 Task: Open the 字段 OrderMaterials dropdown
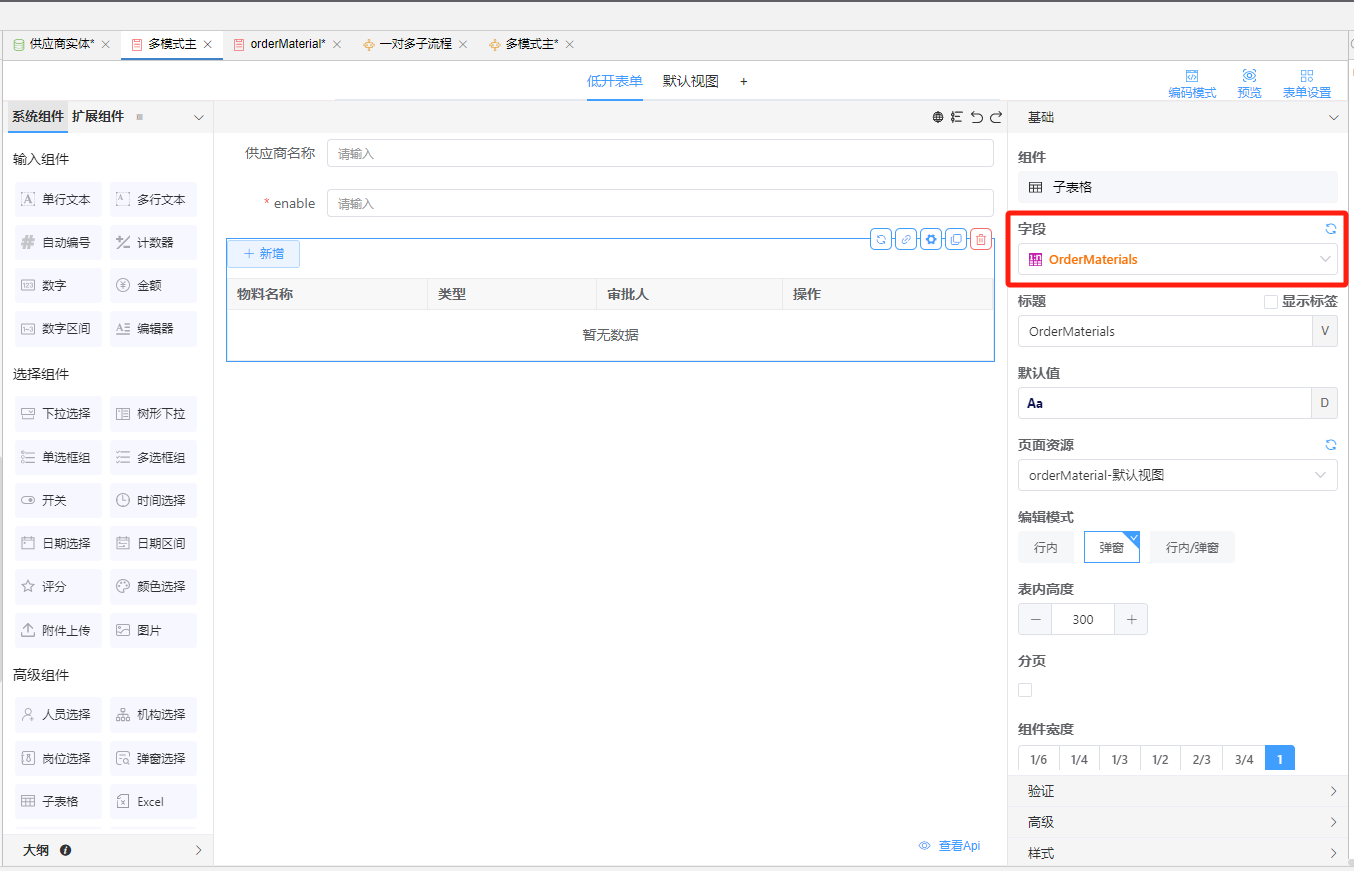(x=1177, y=259)
